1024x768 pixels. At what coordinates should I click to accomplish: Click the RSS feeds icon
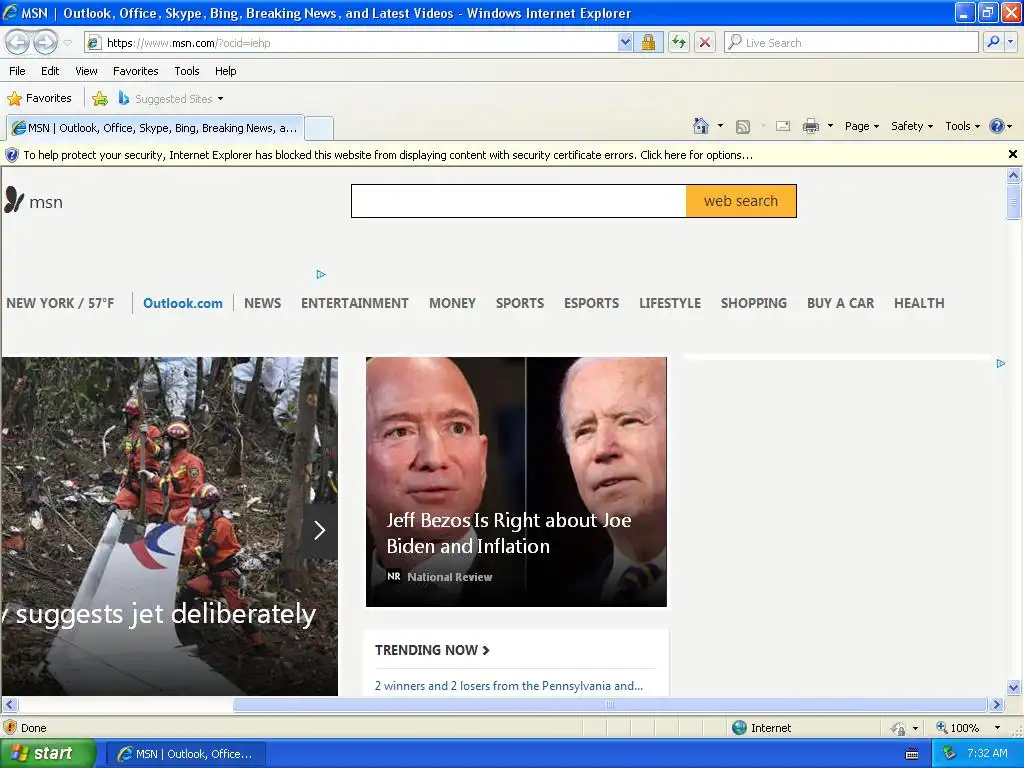[x=743, y=127]
